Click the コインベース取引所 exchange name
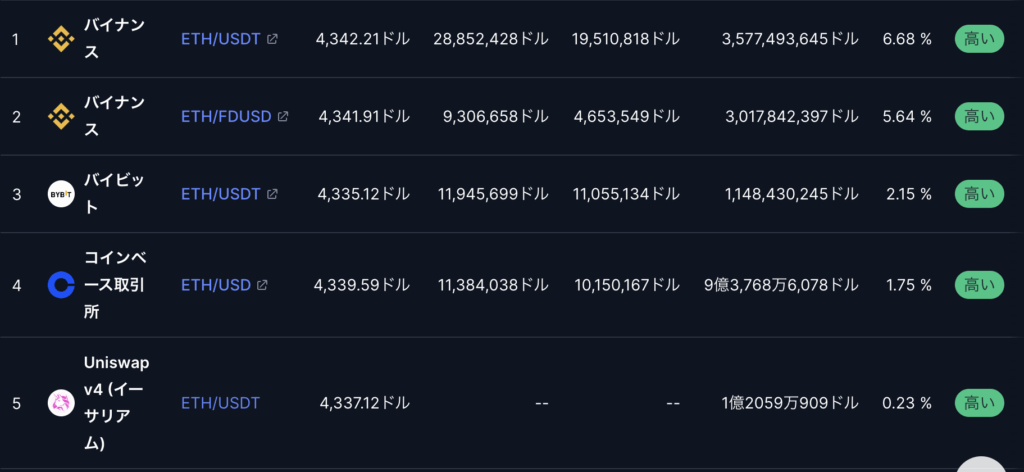1024x472 pixels. coord(116,285)
